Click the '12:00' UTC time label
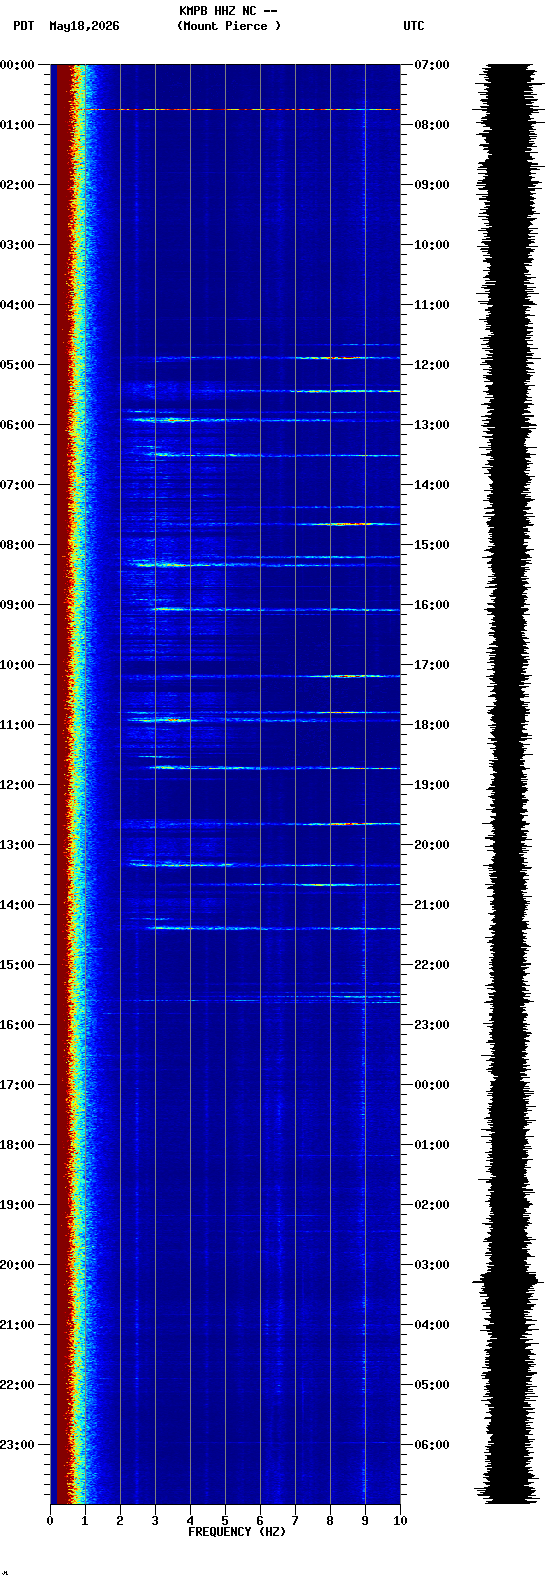 click(432, 365)
